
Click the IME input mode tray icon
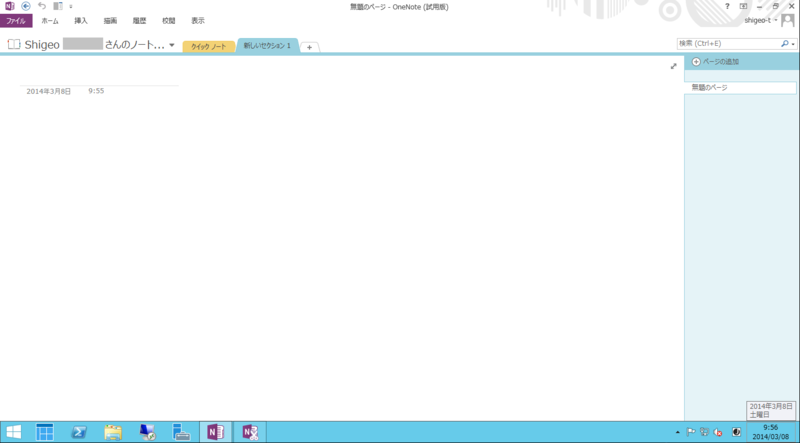pos(736,432)
